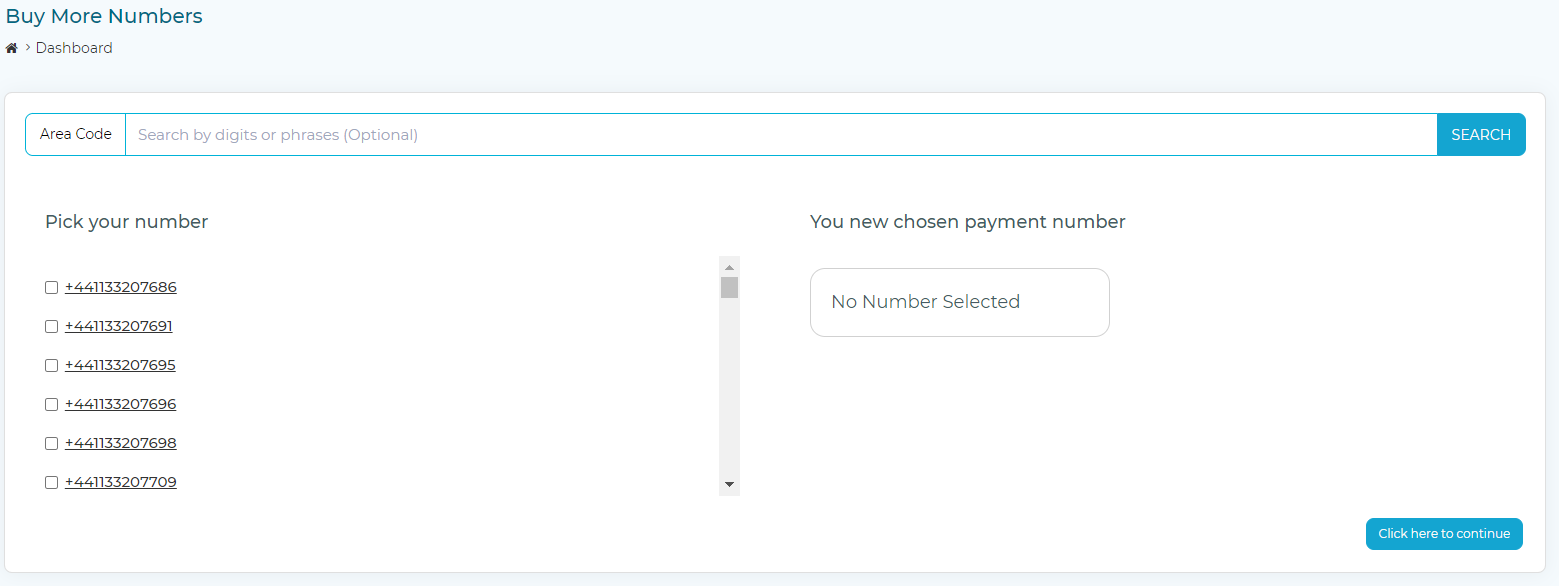This screenshot has width=1559, height=586.
Task: Check the box for +441133207695
Action: tap(52, 366)
